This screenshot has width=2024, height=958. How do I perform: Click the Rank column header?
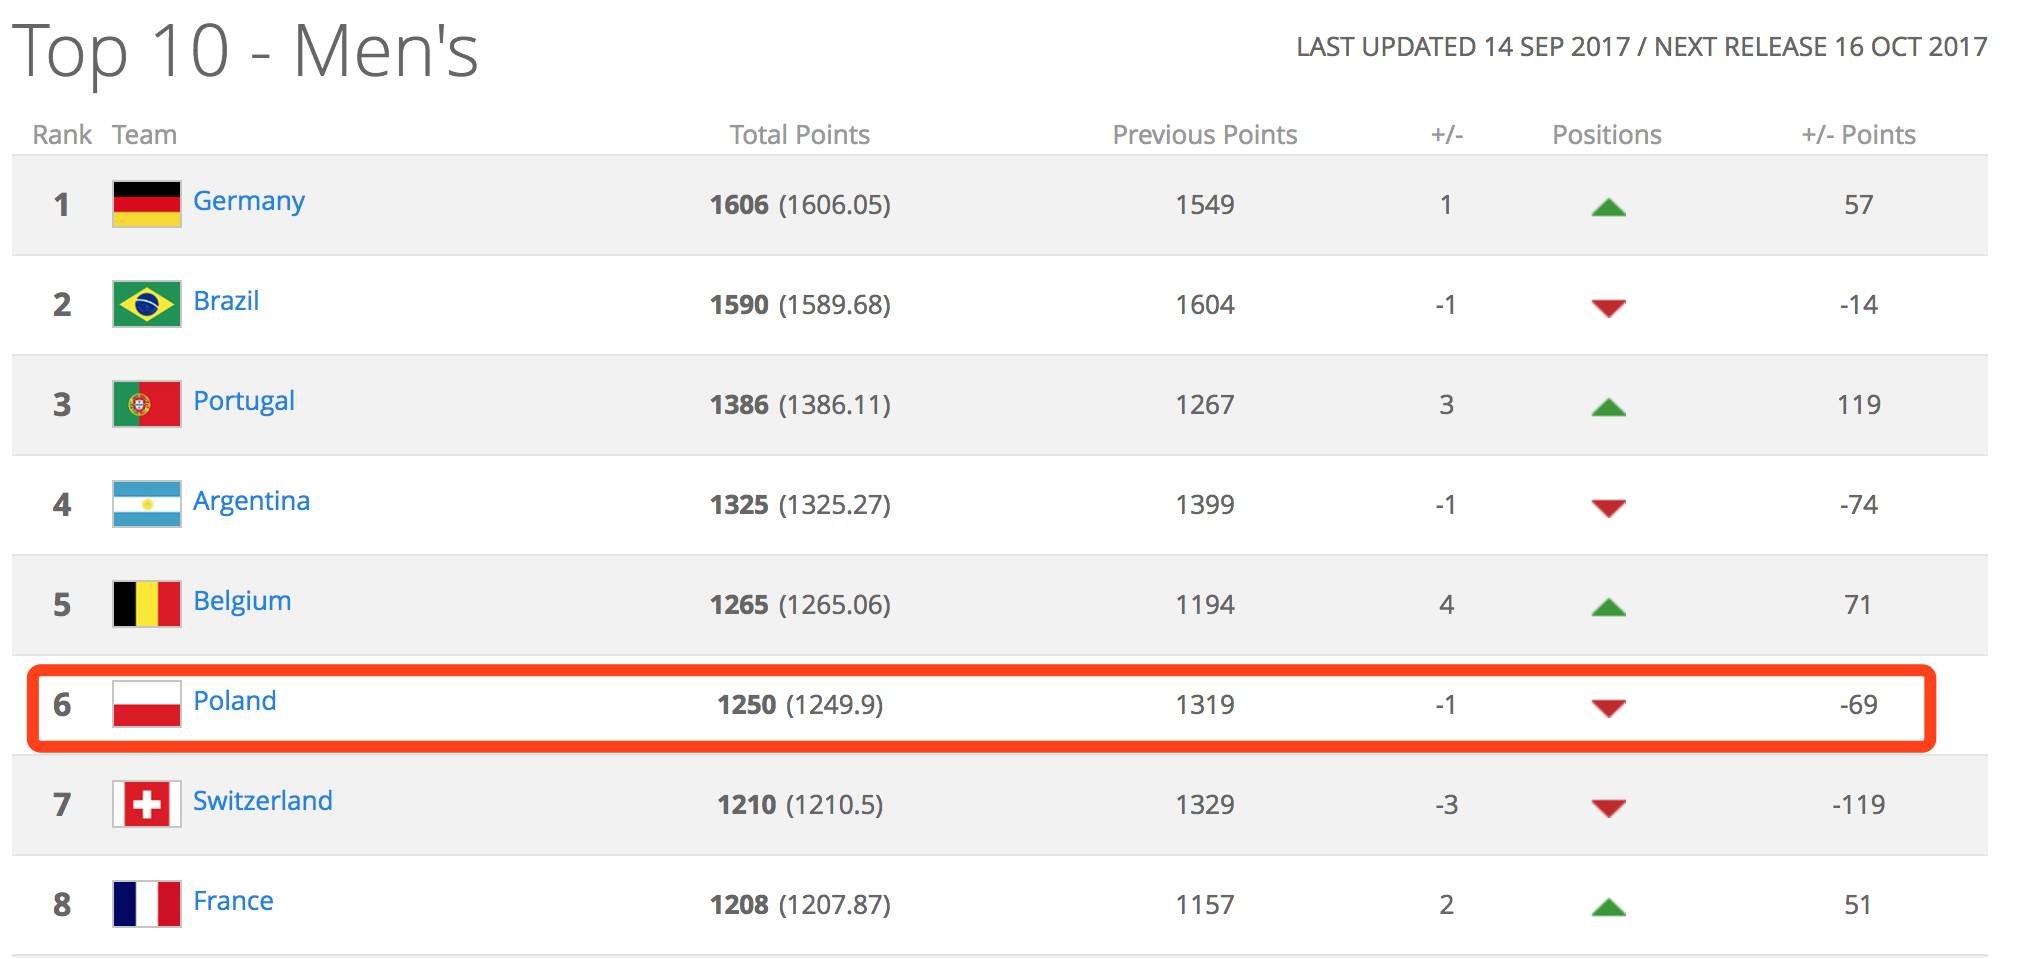[62, 135]
